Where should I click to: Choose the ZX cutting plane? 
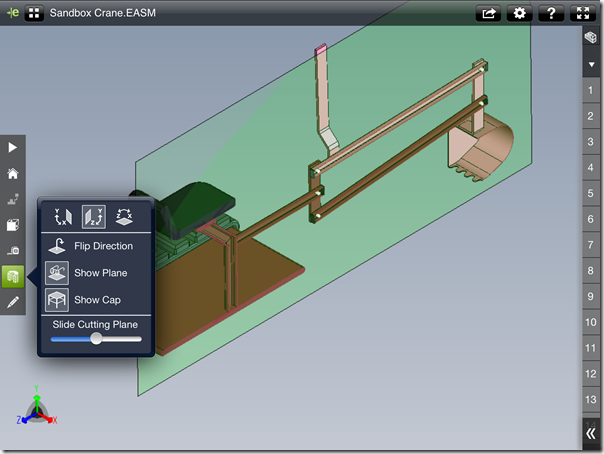tap(124, 217)
